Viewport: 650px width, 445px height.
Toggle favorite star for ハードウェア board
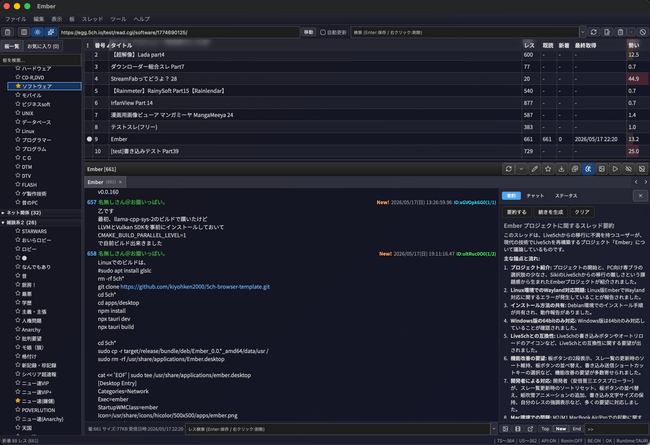(x=18, y=68)
